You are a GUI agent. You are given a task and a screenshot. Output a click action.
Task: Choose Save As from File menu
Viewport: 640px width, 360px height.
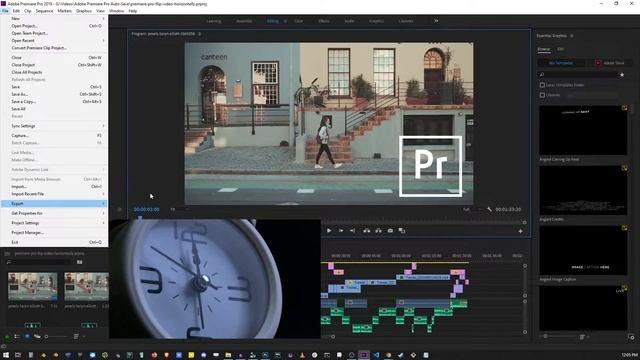tap(54, 94)
